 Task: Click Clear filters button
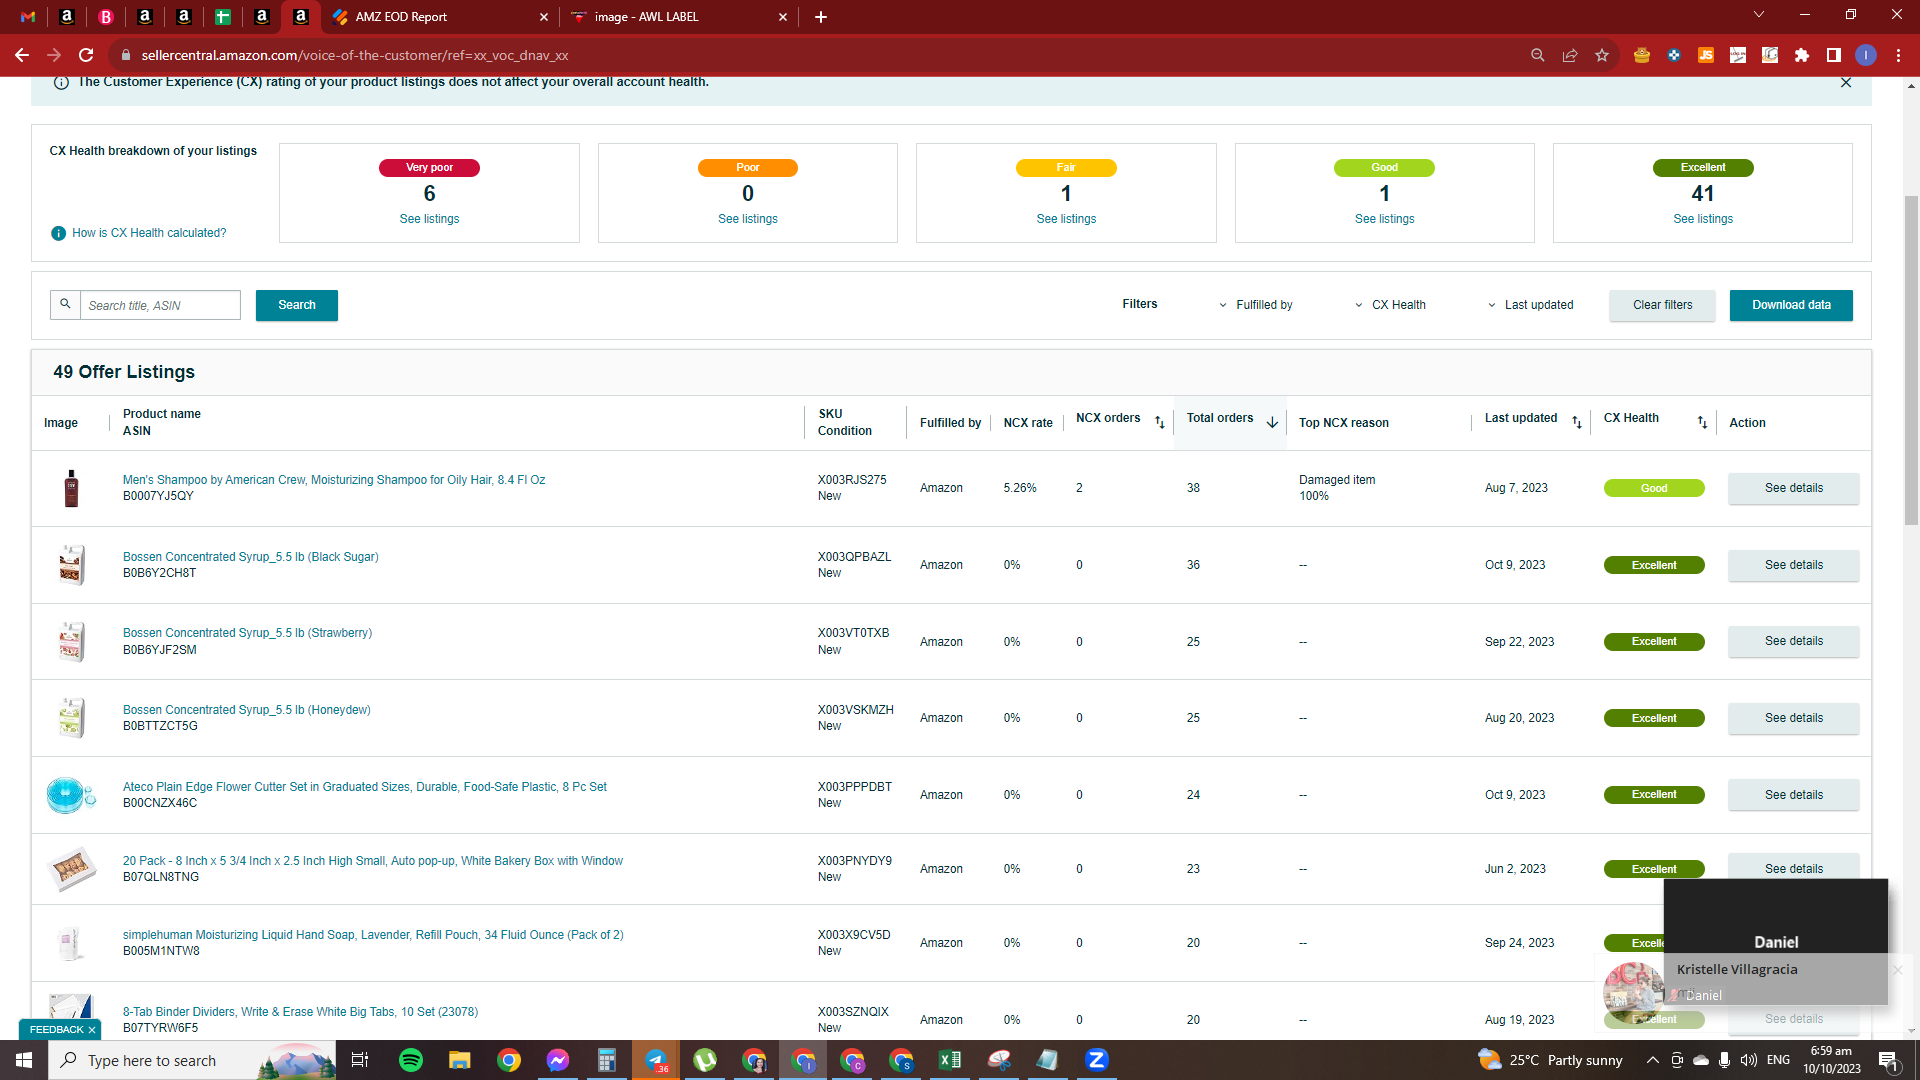(x=1662, y=305)
